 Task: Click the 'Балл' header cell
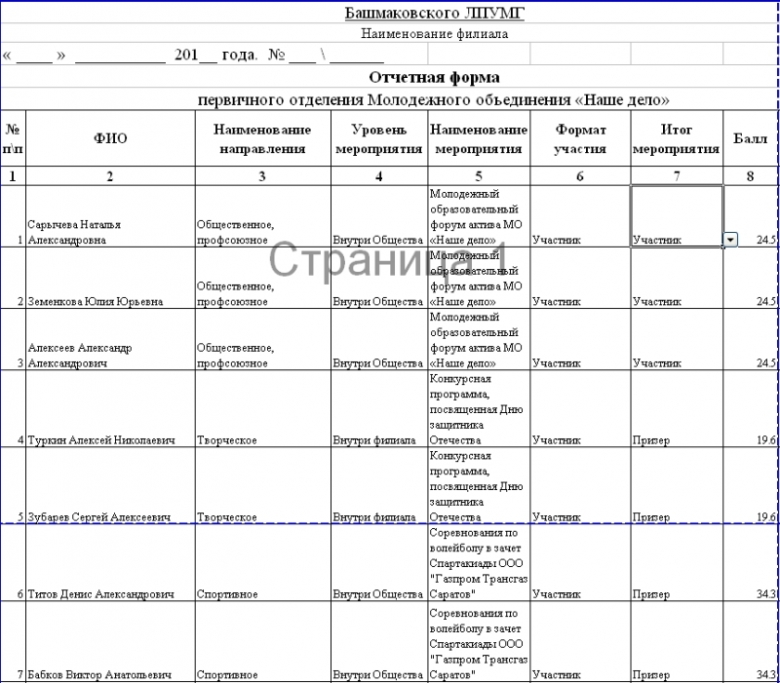(750, 138)
